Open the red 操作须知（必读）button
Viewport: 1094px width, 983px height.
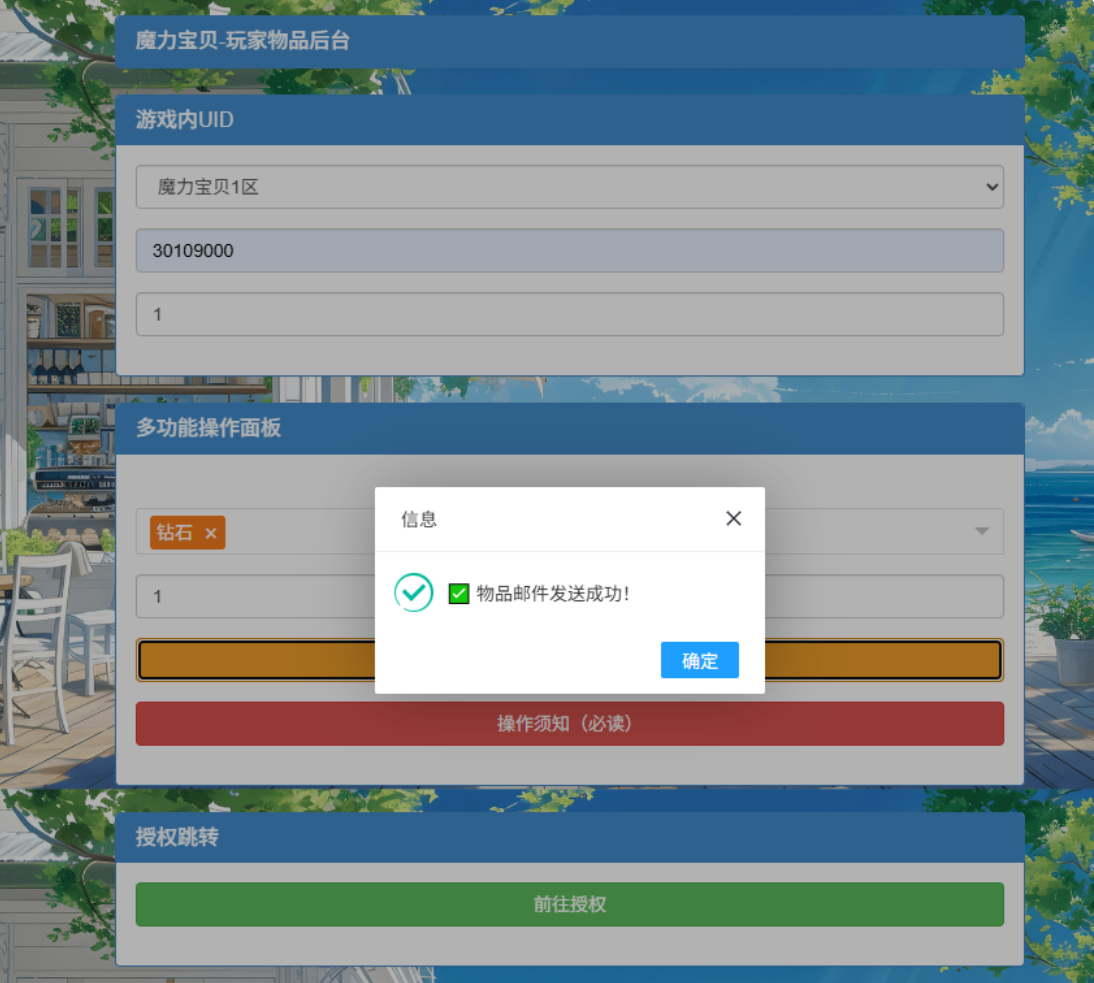569,723
